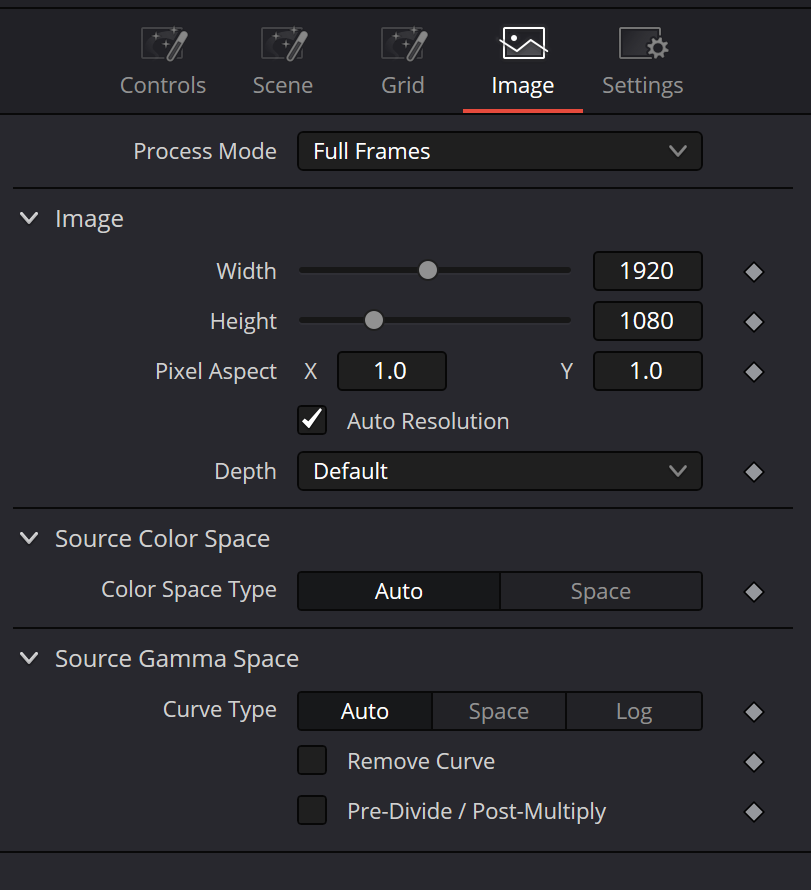Enable the Remove Curve checkbox
Image resolution: width=811 pixels, height=890 pixels.
(x=312, y=761)
